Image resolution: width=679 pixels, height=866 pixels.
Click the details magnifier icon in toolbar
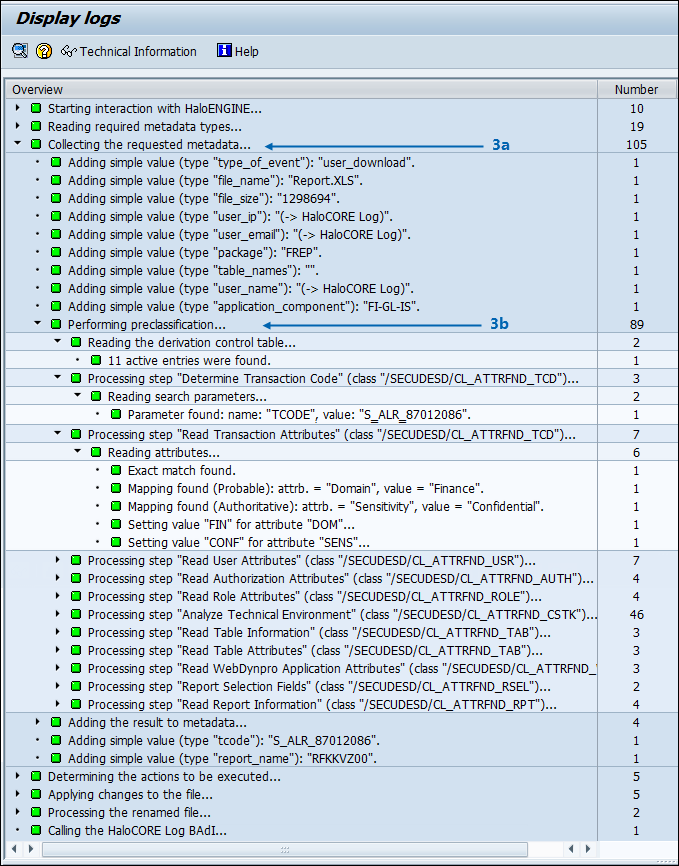pos(20,51)
